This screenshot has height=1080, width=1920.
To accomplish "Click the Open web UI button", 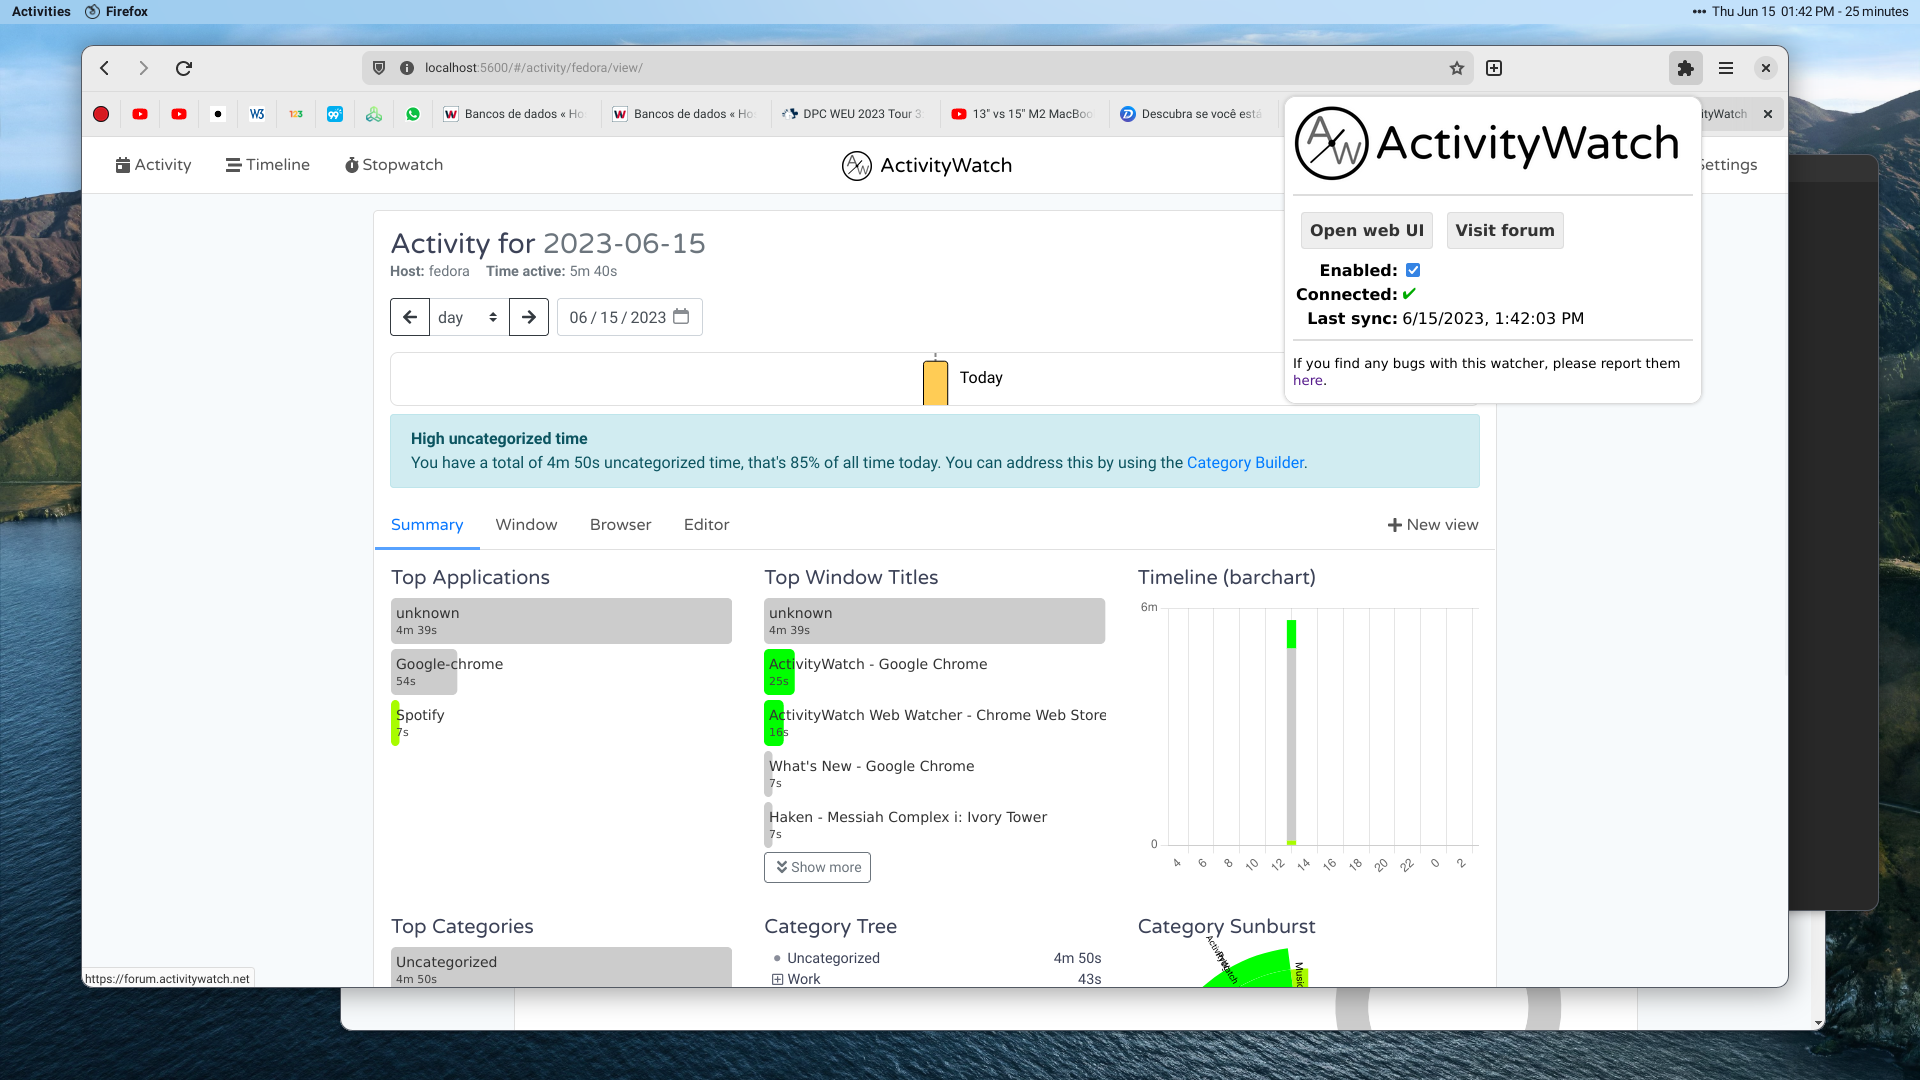I will pos(1366,230).
